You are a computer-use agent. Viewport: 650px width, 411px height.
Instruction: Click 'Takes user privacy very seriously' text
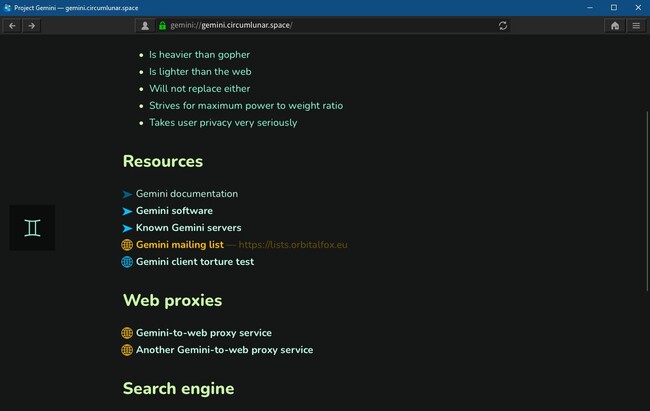(x=223, y=123)
